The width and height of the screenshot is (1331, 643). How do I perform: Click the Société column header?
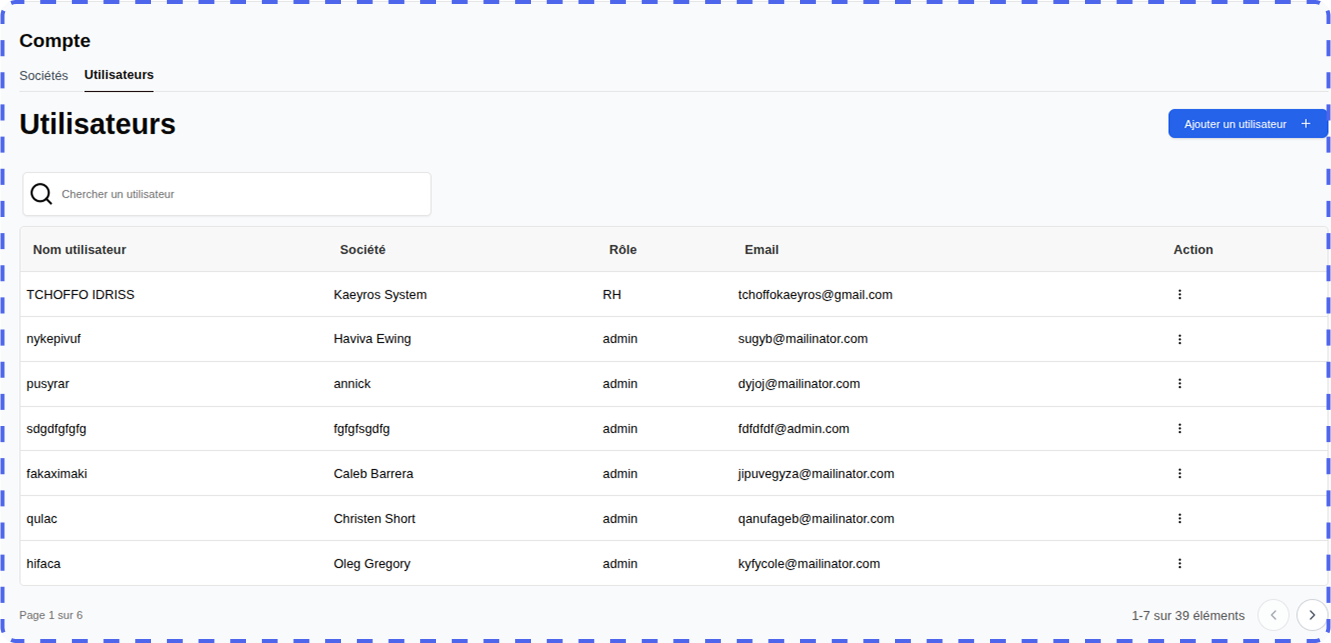[x=362, y=250]
